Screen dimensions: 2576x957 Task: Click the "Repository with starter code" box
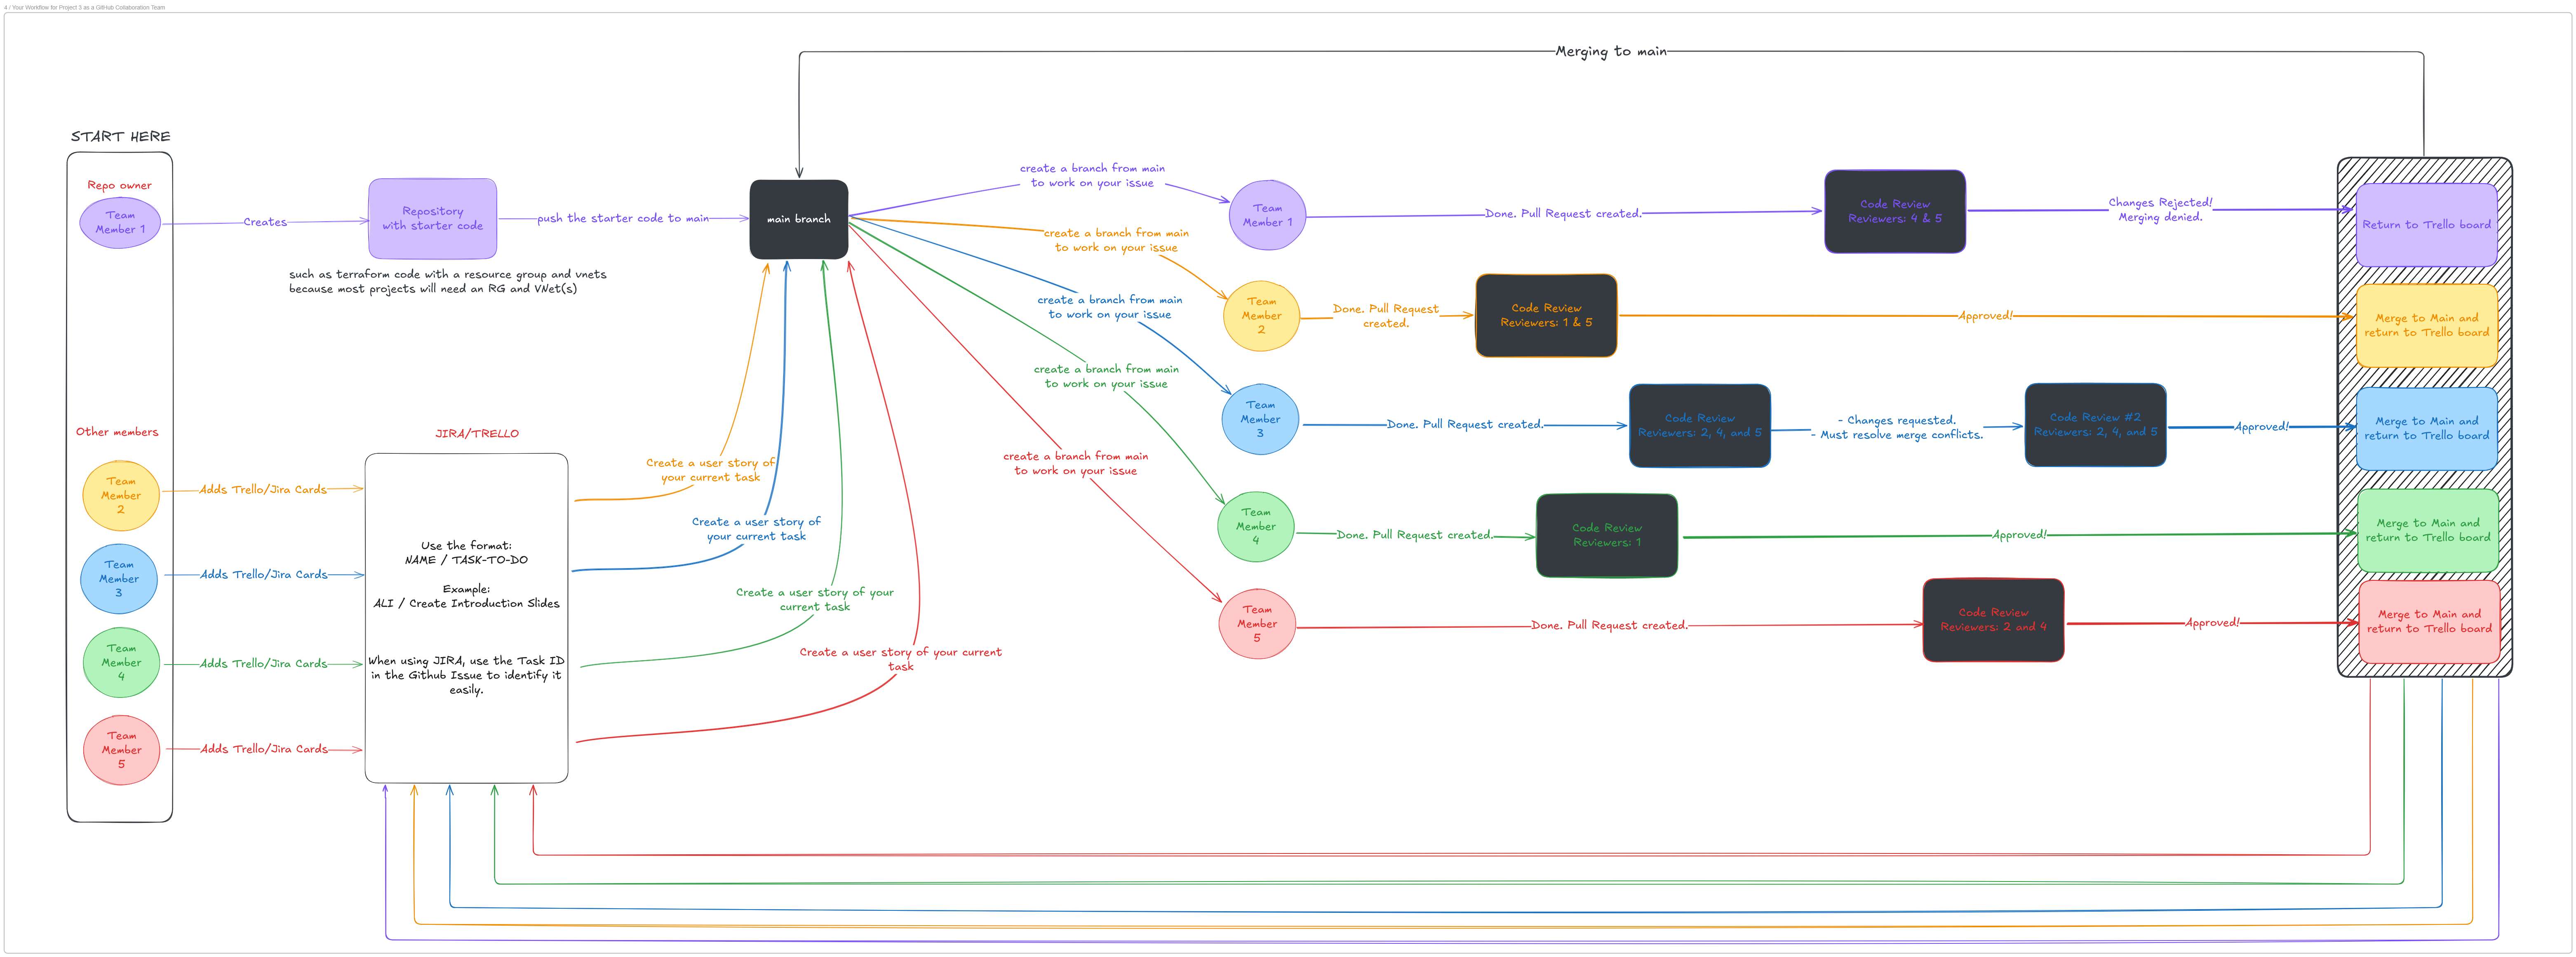432,218
